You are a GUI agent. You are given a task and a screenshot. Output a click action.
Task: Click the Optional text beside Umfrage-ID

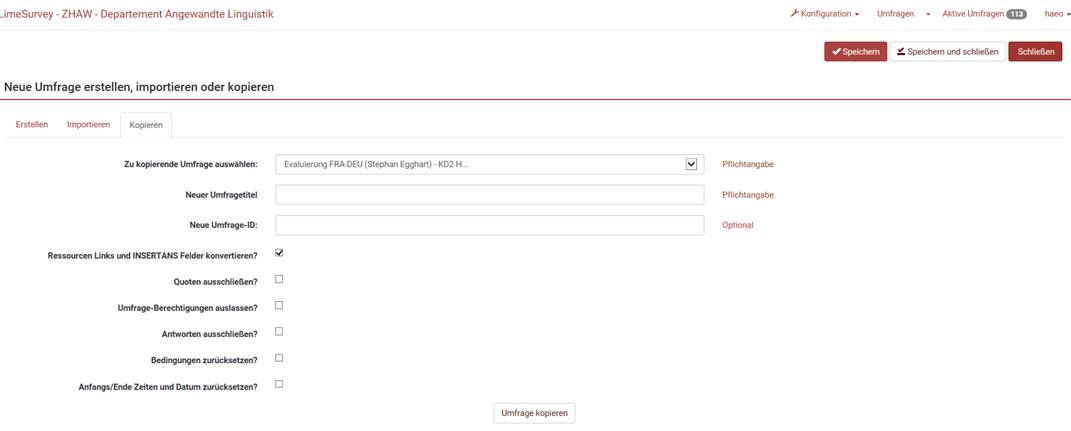[738, 225]
